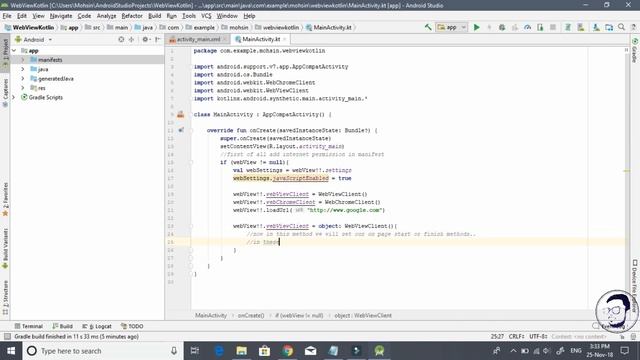Click Attach debugger to Android process icon
This screenshot has height=360, width=640.
(540, 27)
